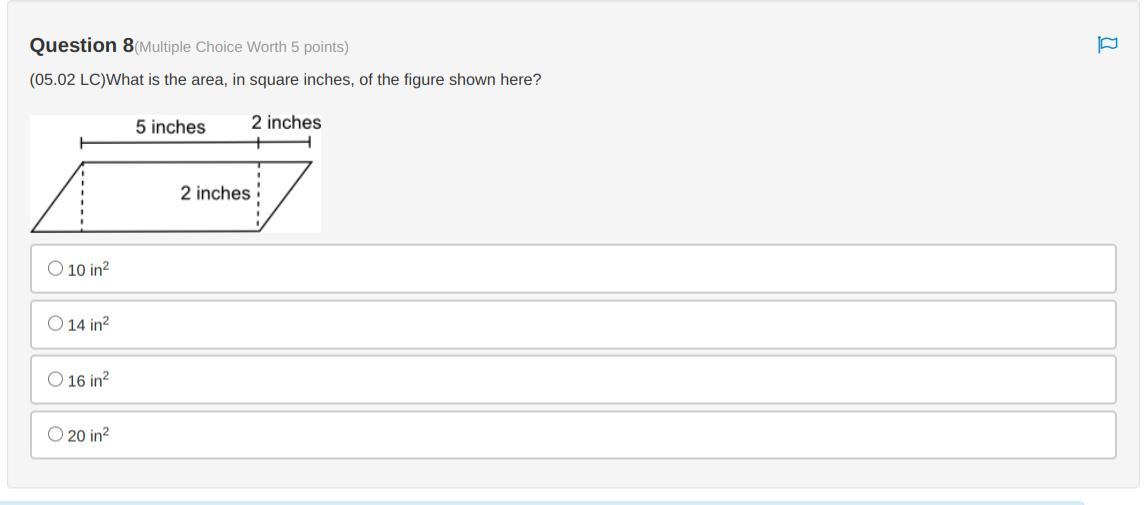Image resolution: width=1144 pixels, height=505 pixels.
Task: Pick the 16 in² radio button
Action: point(55,379)
